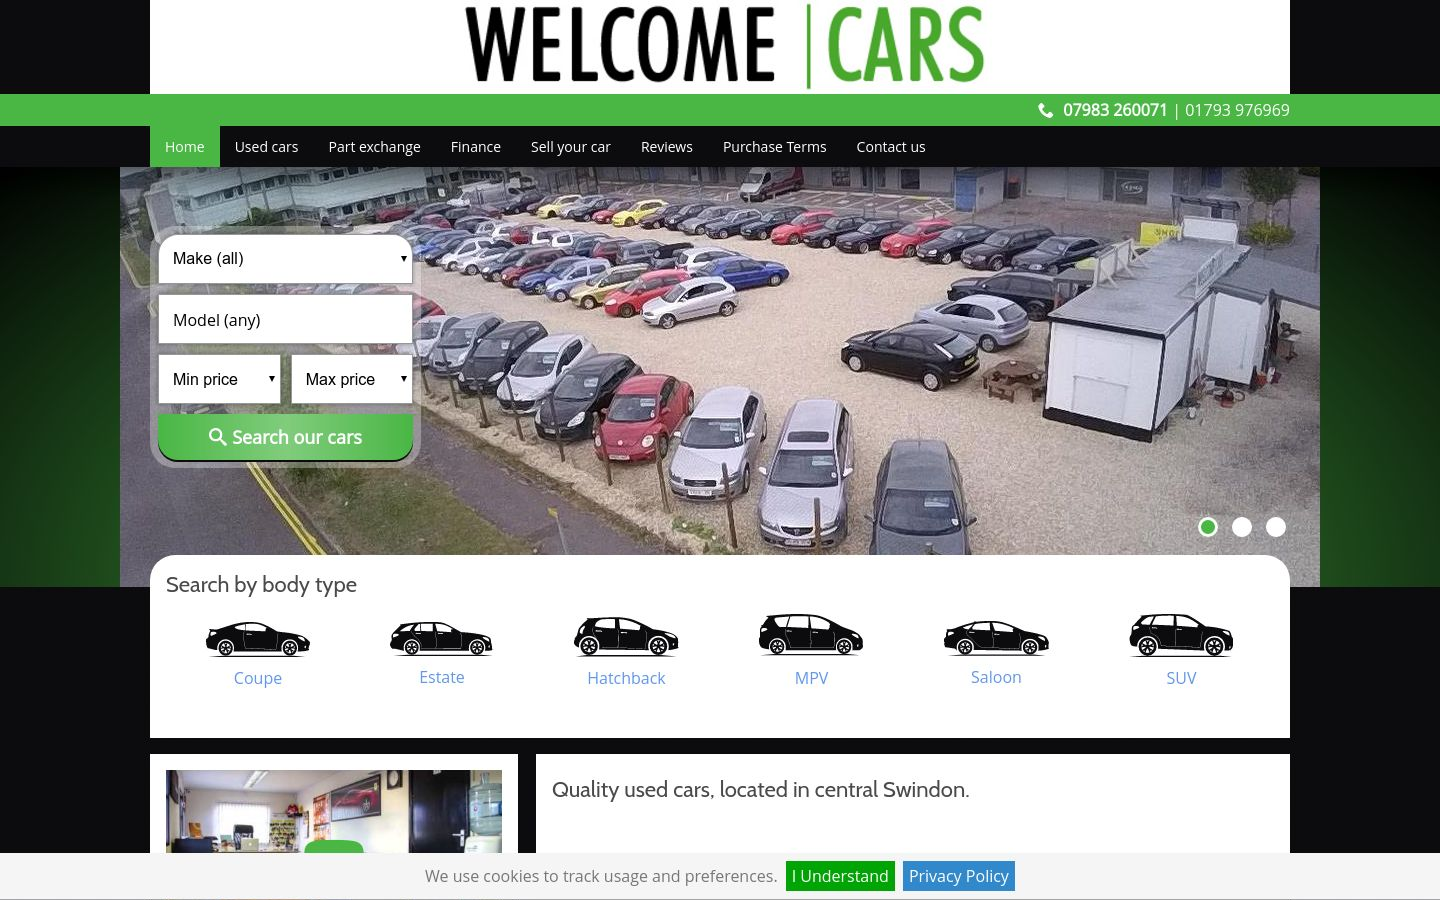1440x900 pixels.
Task: Click the Hatchback car silhouette icon
Action: pos(626,636)
